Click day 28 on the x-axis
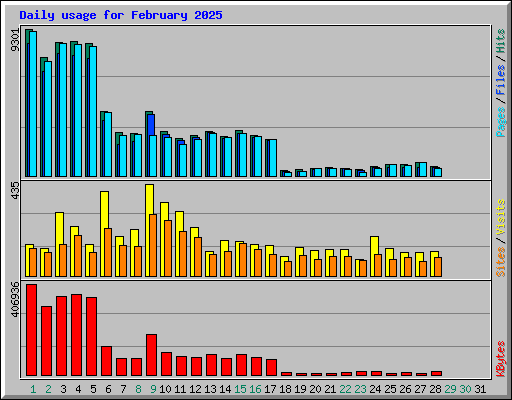The height and width of the screenshot is (400, 512). tap(435, 389)
